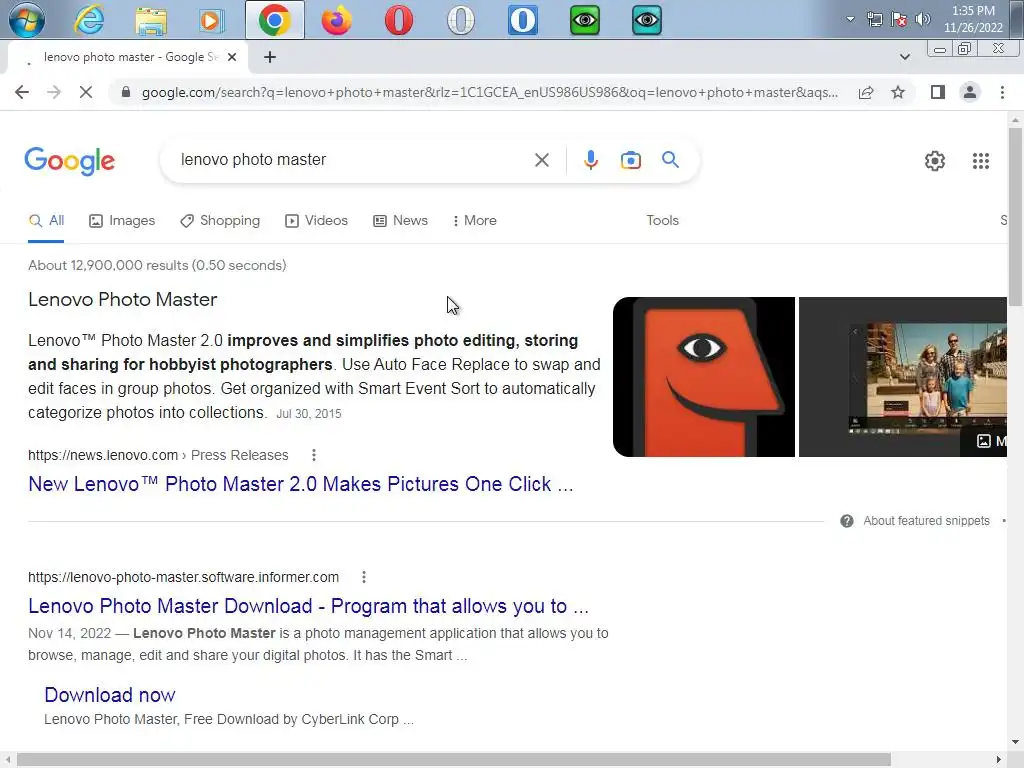
Task: Open Lenovo Photo Master Download result
Action: coord(308,606)
